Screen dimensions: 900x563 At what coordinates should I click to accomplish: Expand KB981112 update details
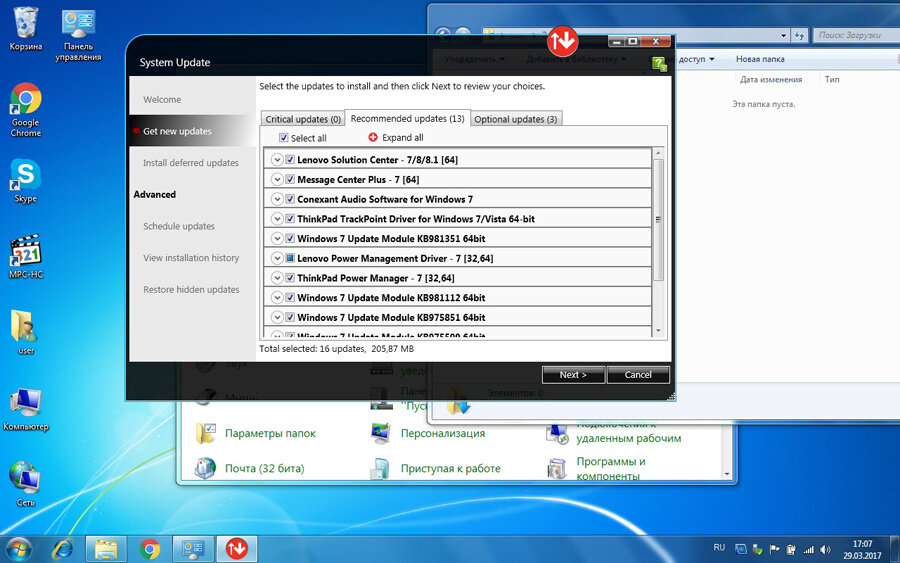pyautogui.click(x=277, y=297)
